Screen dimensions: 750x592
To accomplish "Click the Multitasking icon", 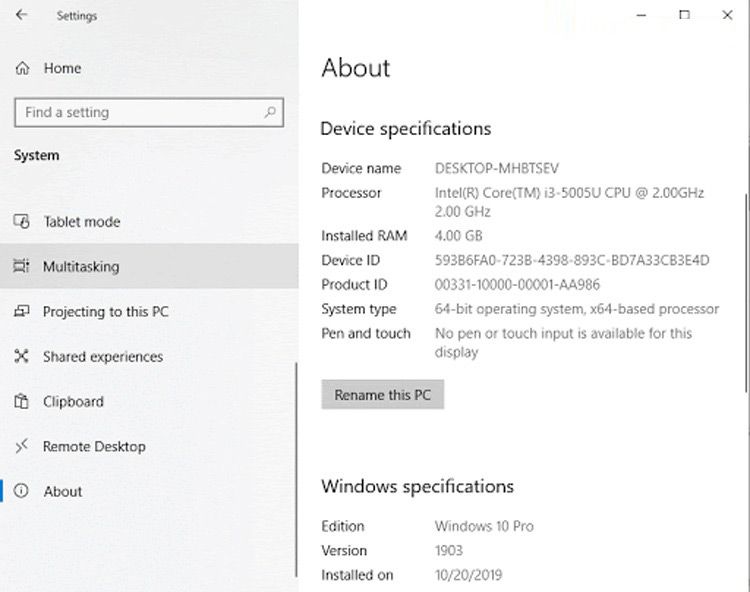I will (22, 266).
